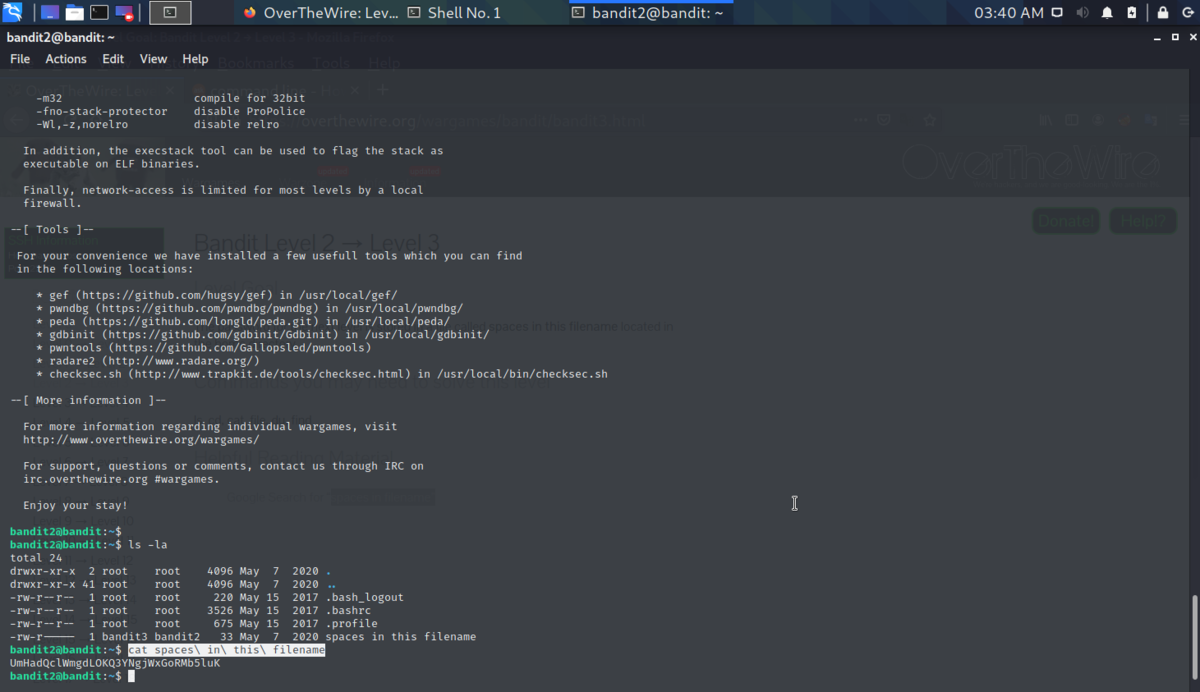Click the .bash_logout file row
Screen dimensions: 1200x692
pos(207,598)
